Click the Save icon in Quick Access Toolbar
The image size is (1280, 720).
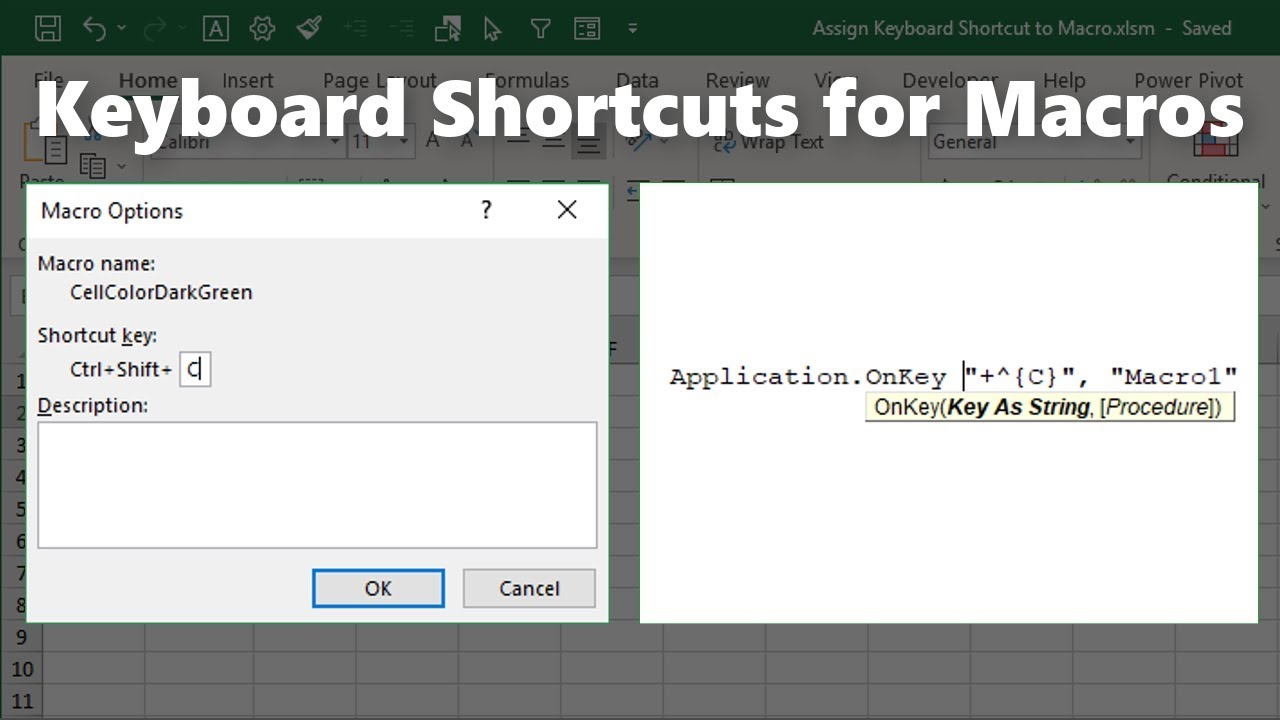47,29
